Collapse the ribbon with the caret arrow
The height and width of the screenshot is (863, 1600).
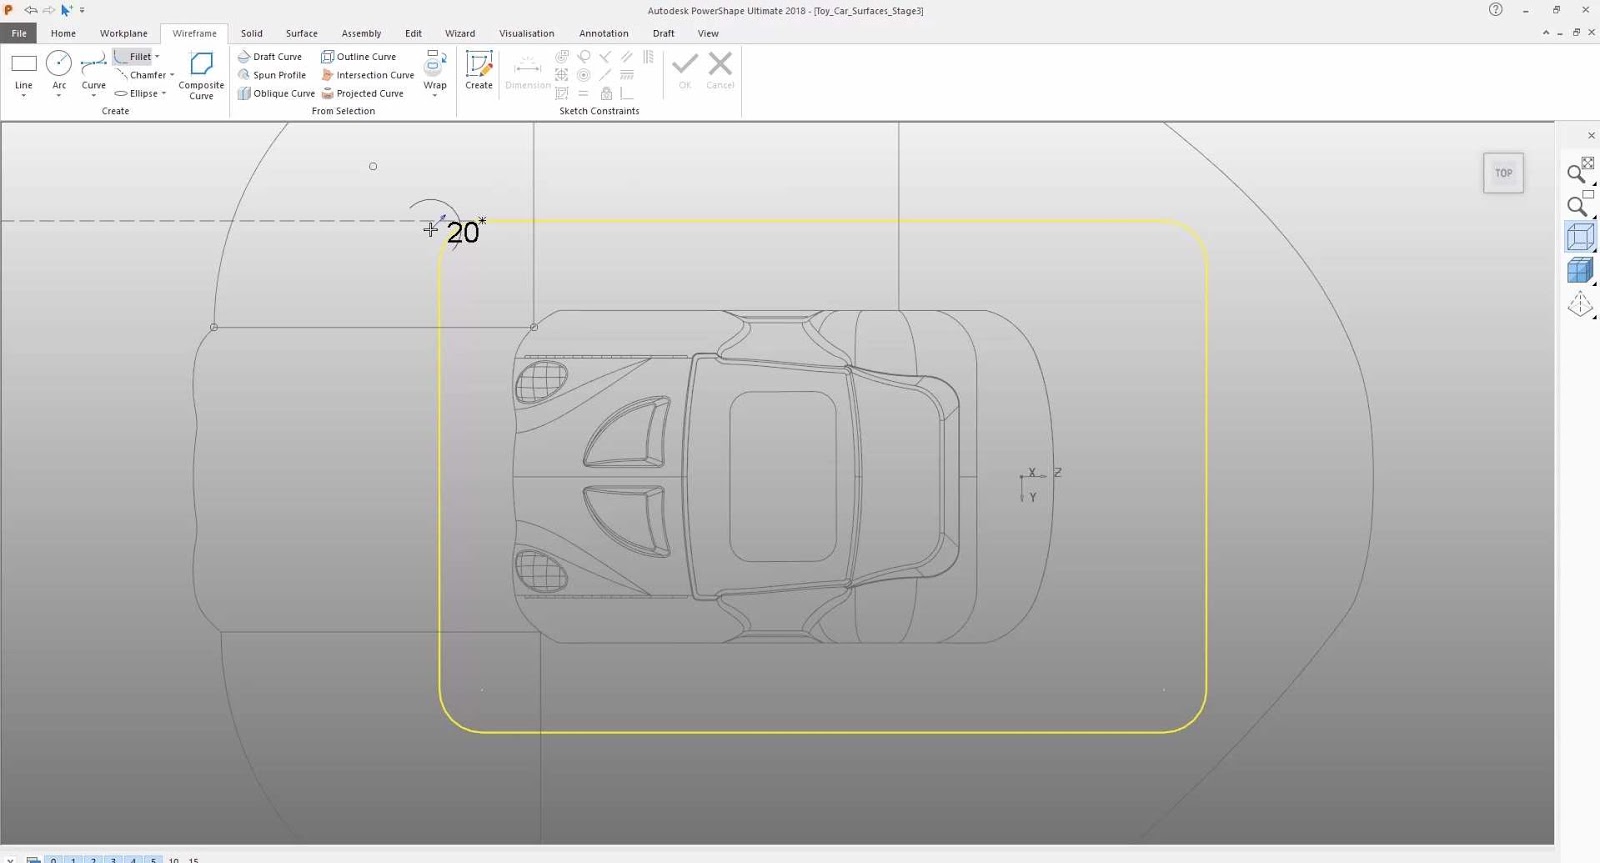pos(1546,33)
